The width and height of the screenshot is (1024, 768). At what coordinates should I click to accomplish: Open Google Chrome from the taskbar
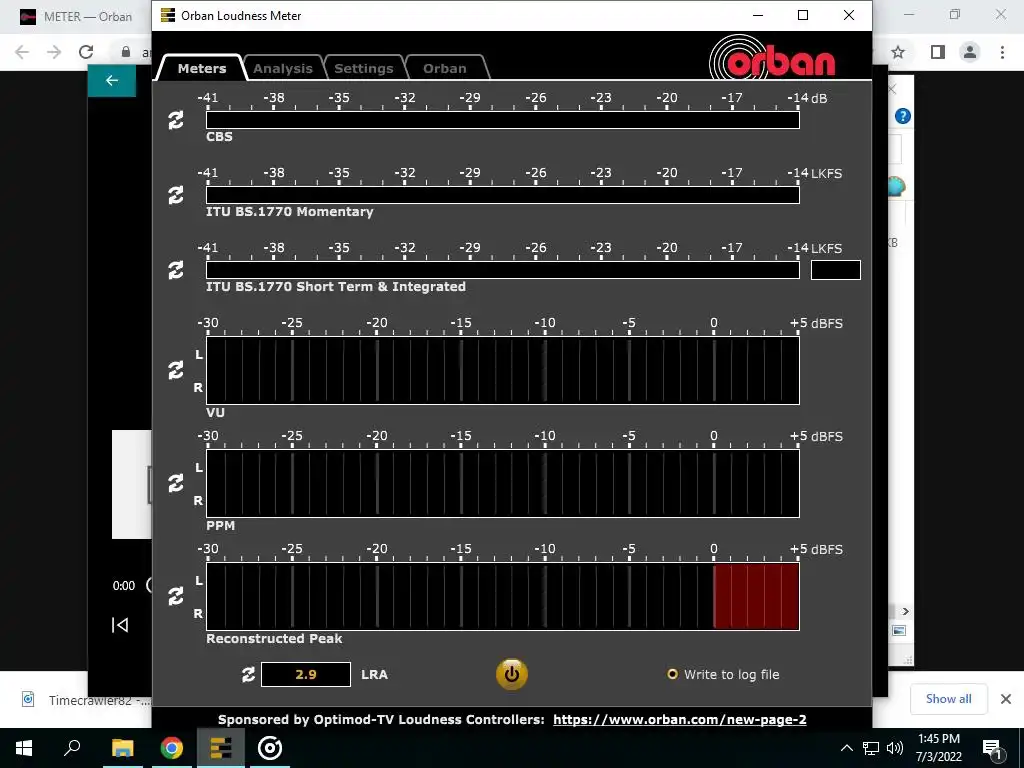coord(171,748)
